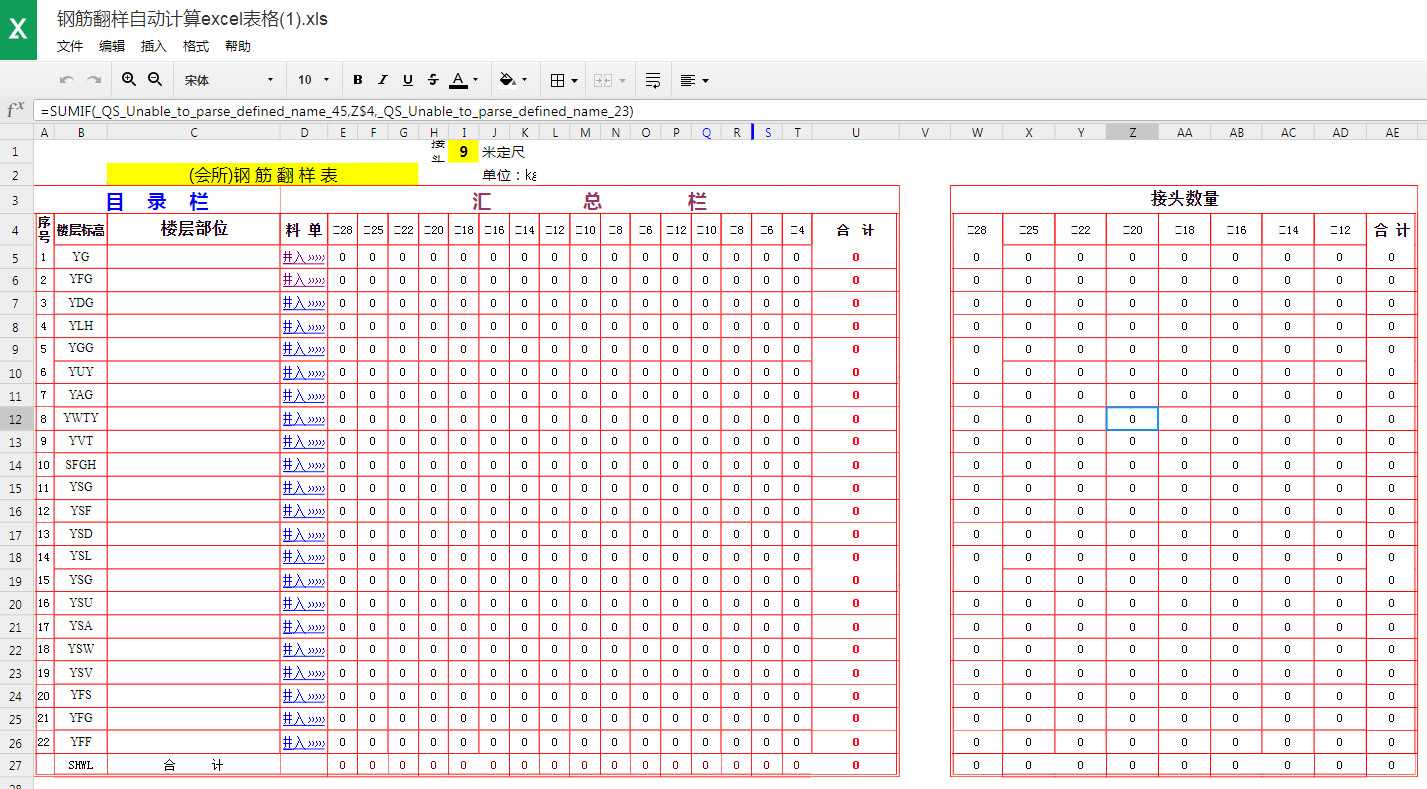1427x789 pixels.
Task: Expand the borders dropdown arrow
Action: (575, 80)
